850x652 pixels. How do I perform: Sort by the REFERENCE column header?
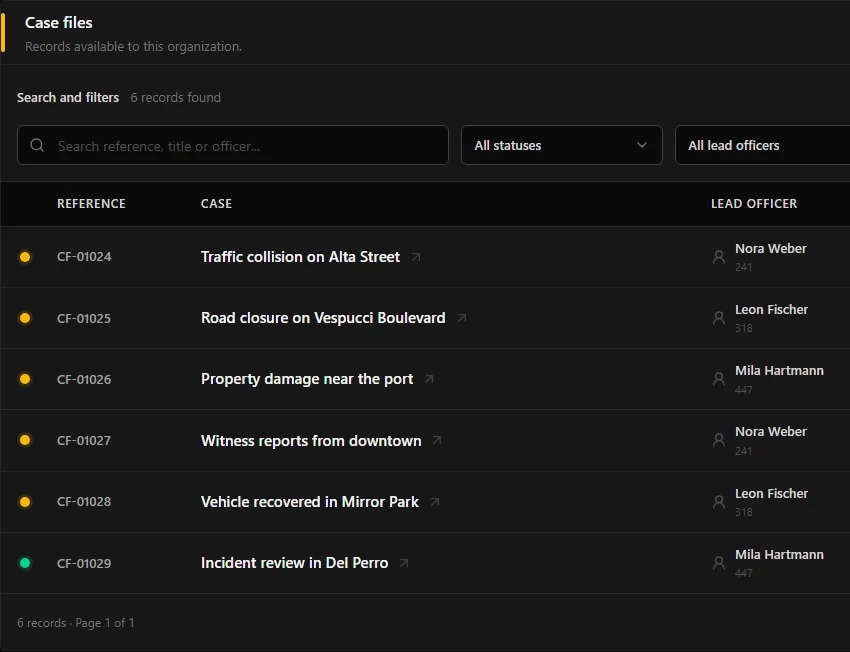click(x=91, y=204)
